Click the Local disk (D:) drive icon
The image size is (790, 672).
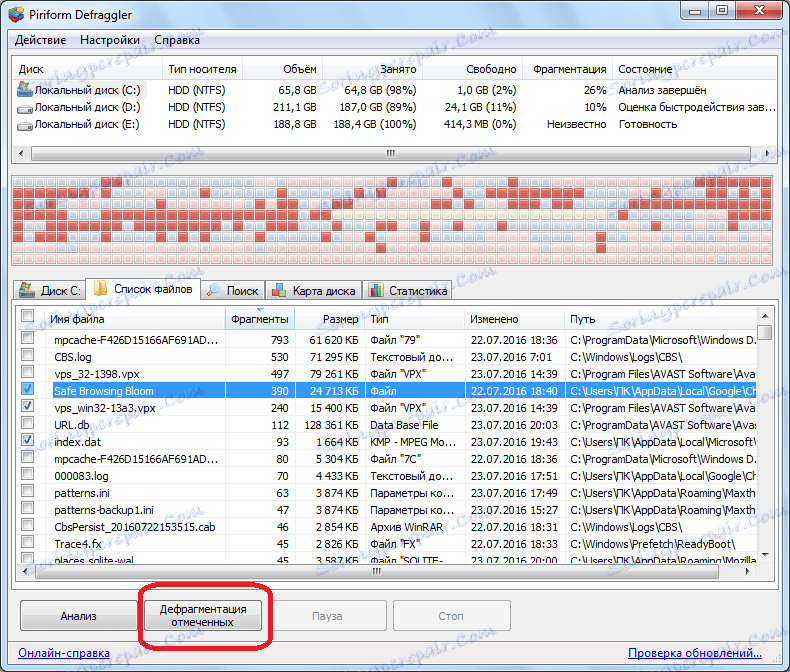[25, 108]
